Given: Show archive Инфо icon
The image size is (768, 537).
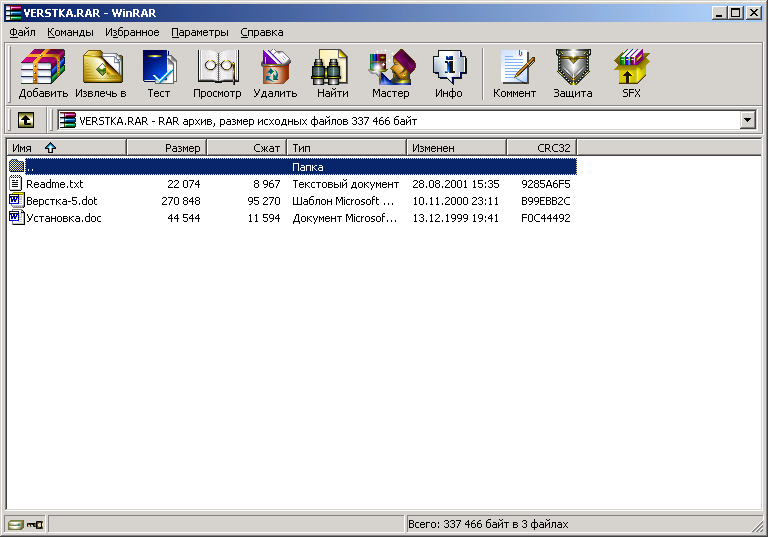Looking at the screenshot, I should (x=449, y=67).
